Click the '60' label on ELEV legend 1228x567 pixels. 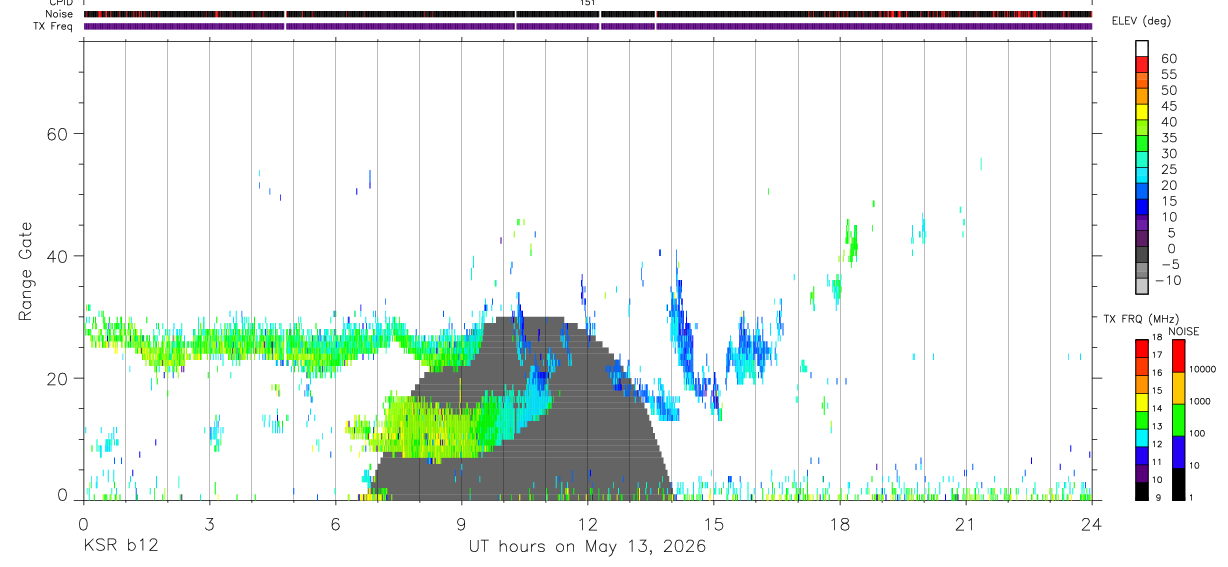(x=1168, y=58)
